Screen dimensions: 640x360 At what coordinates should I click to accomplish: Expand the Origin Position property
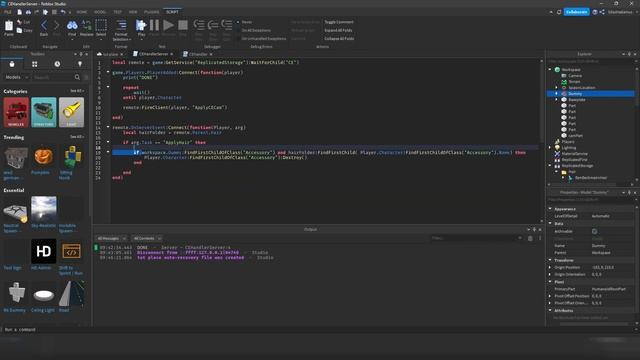[x=550, y=267]
